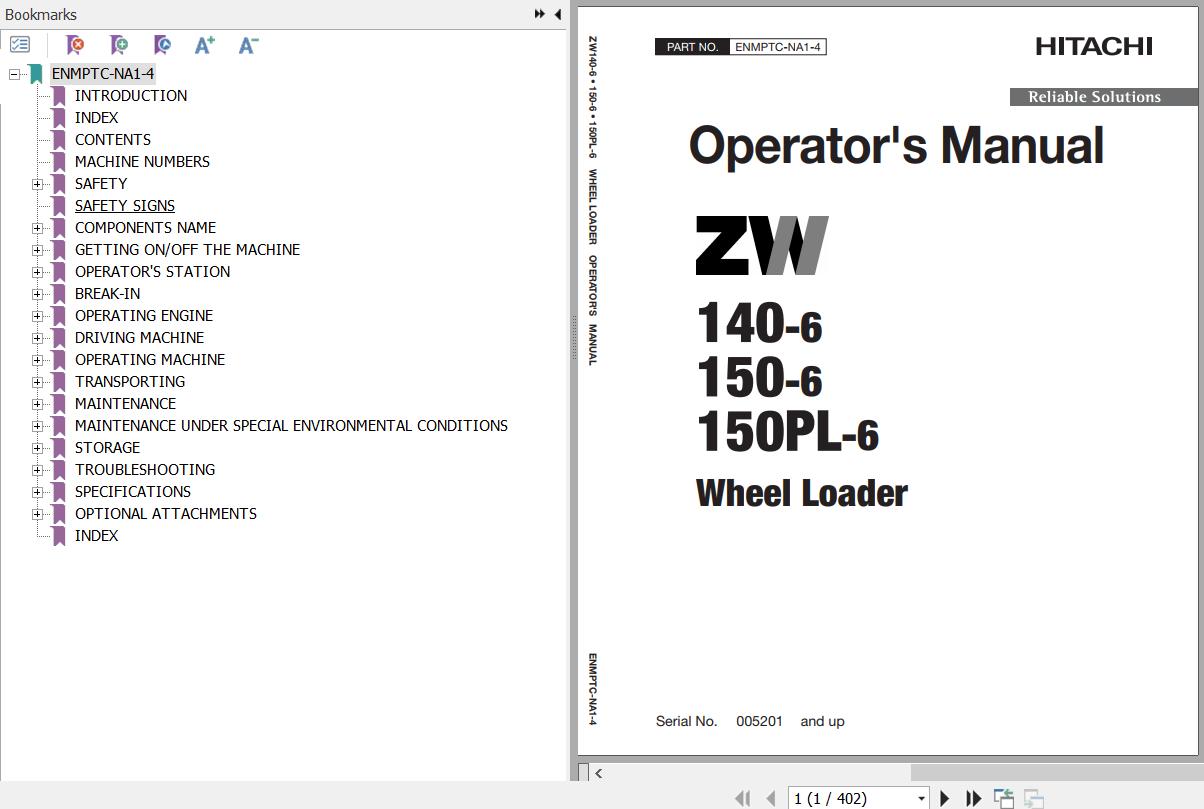
Task: Click the add new bookmark icon
Action: click(119, 45)
